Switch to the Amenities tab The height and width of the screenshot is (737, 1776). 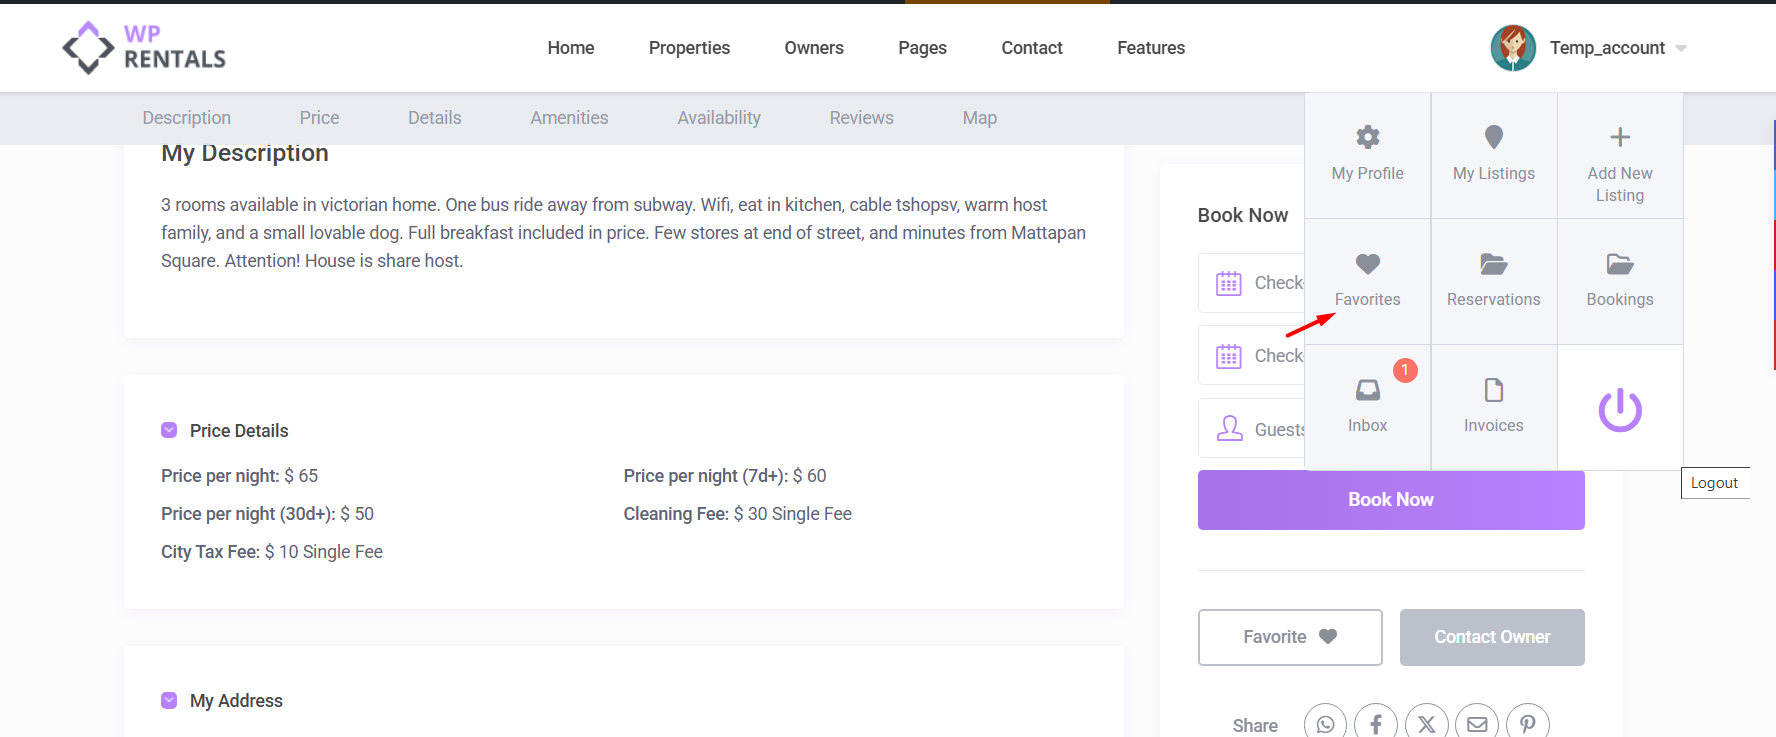(569, 118)
